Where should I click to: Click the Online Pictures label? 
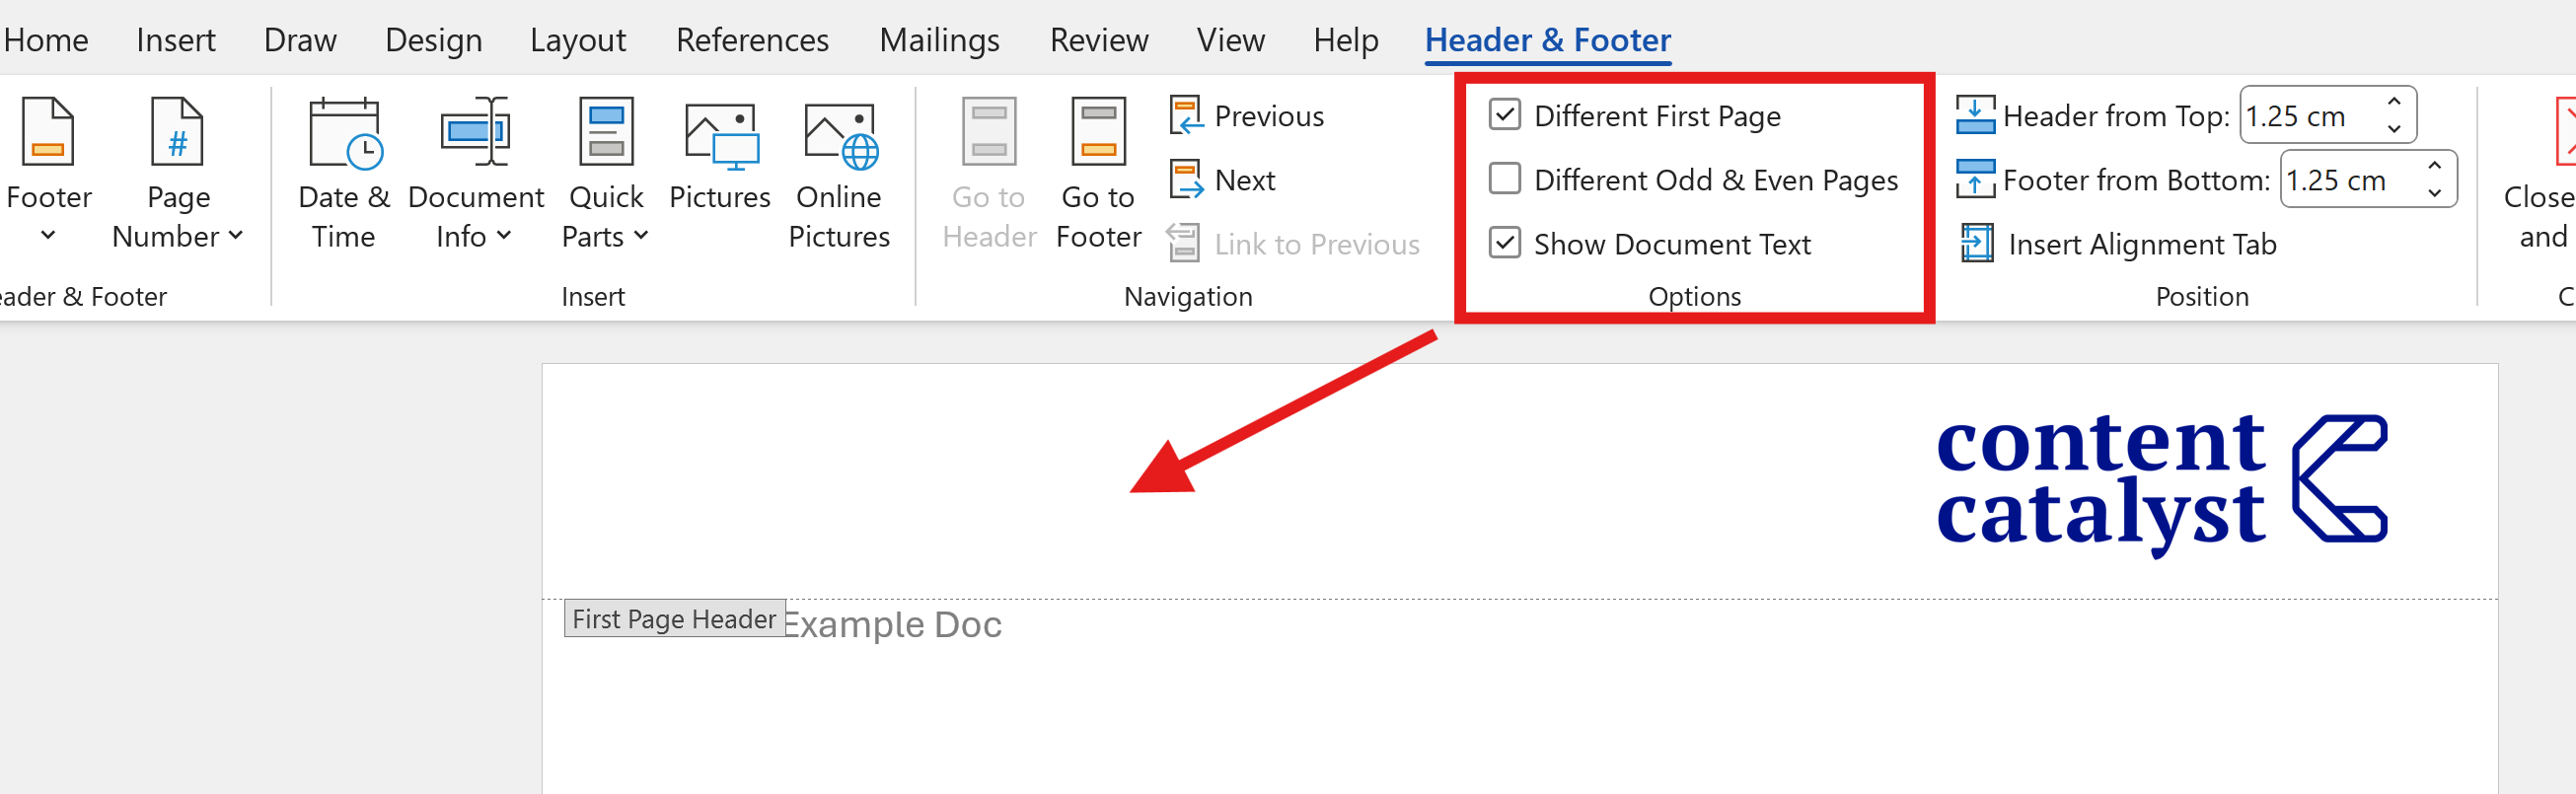[x=839, y=216]
